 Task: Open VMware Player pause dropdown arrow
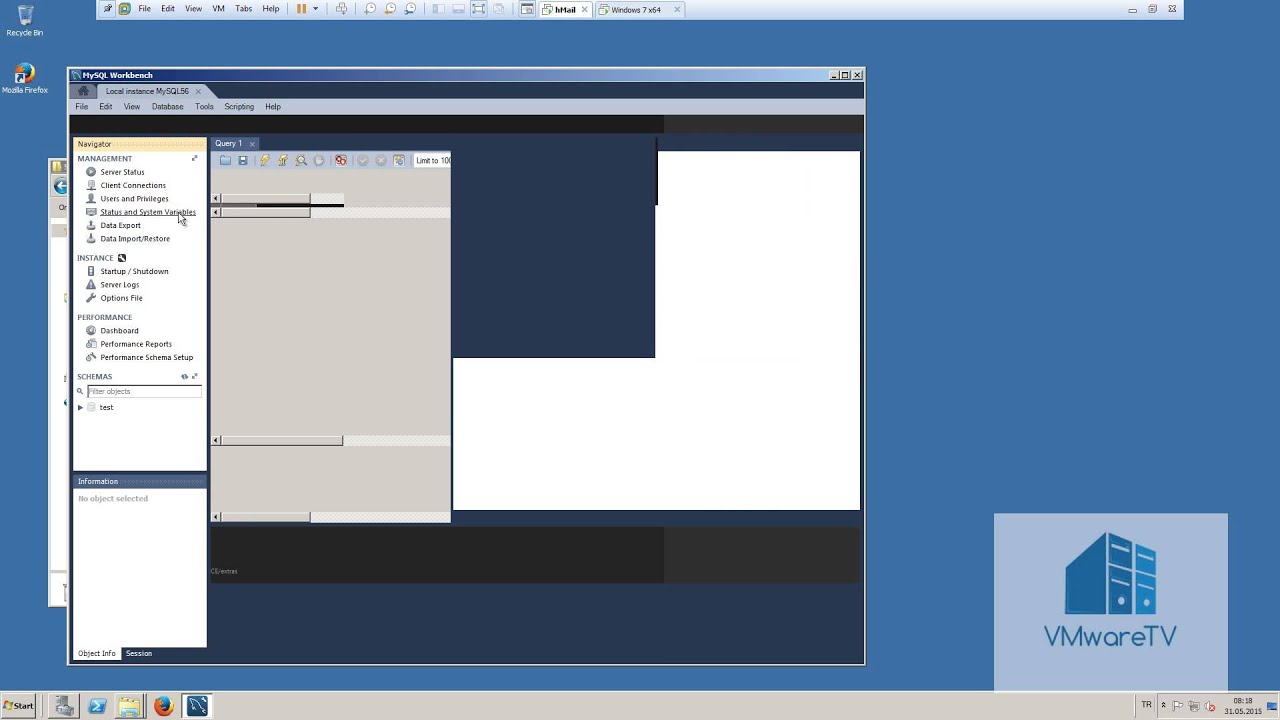315,9
